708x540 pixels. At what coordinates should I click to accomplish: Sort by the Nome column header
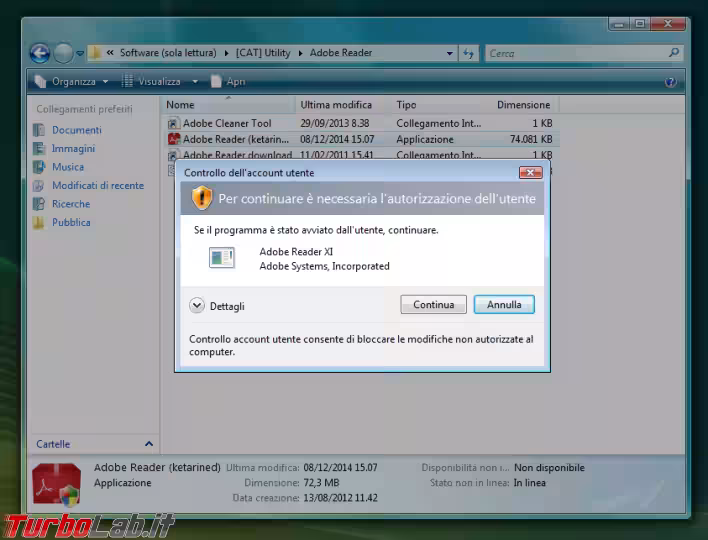pos(181,105)
